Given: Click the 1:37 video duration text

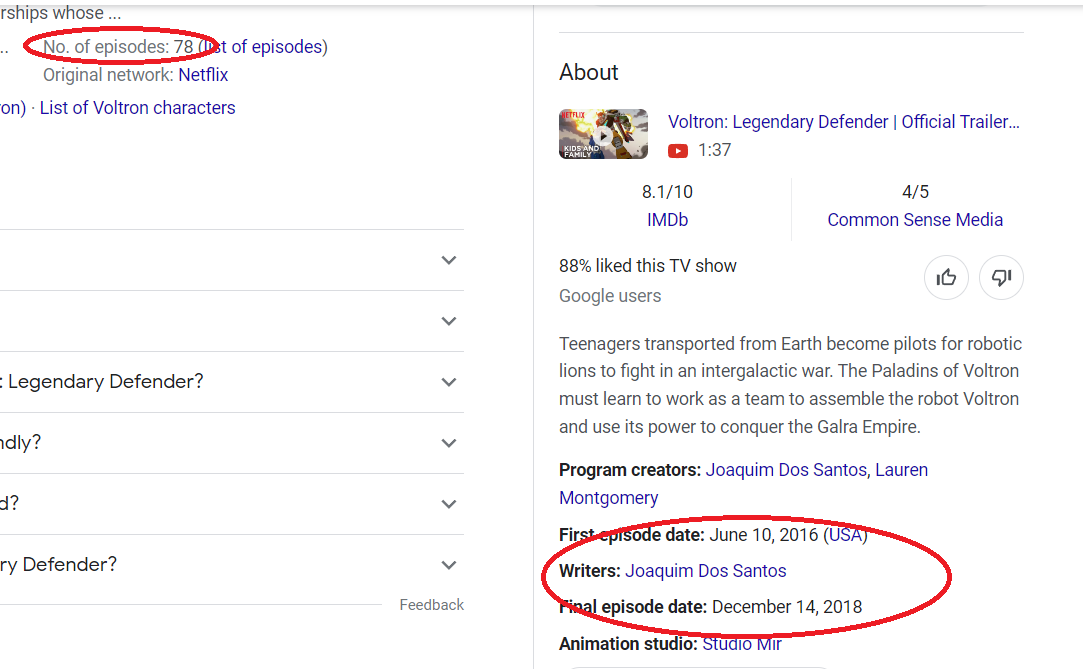Looking at the screenshot, I should tap(714, 150).
